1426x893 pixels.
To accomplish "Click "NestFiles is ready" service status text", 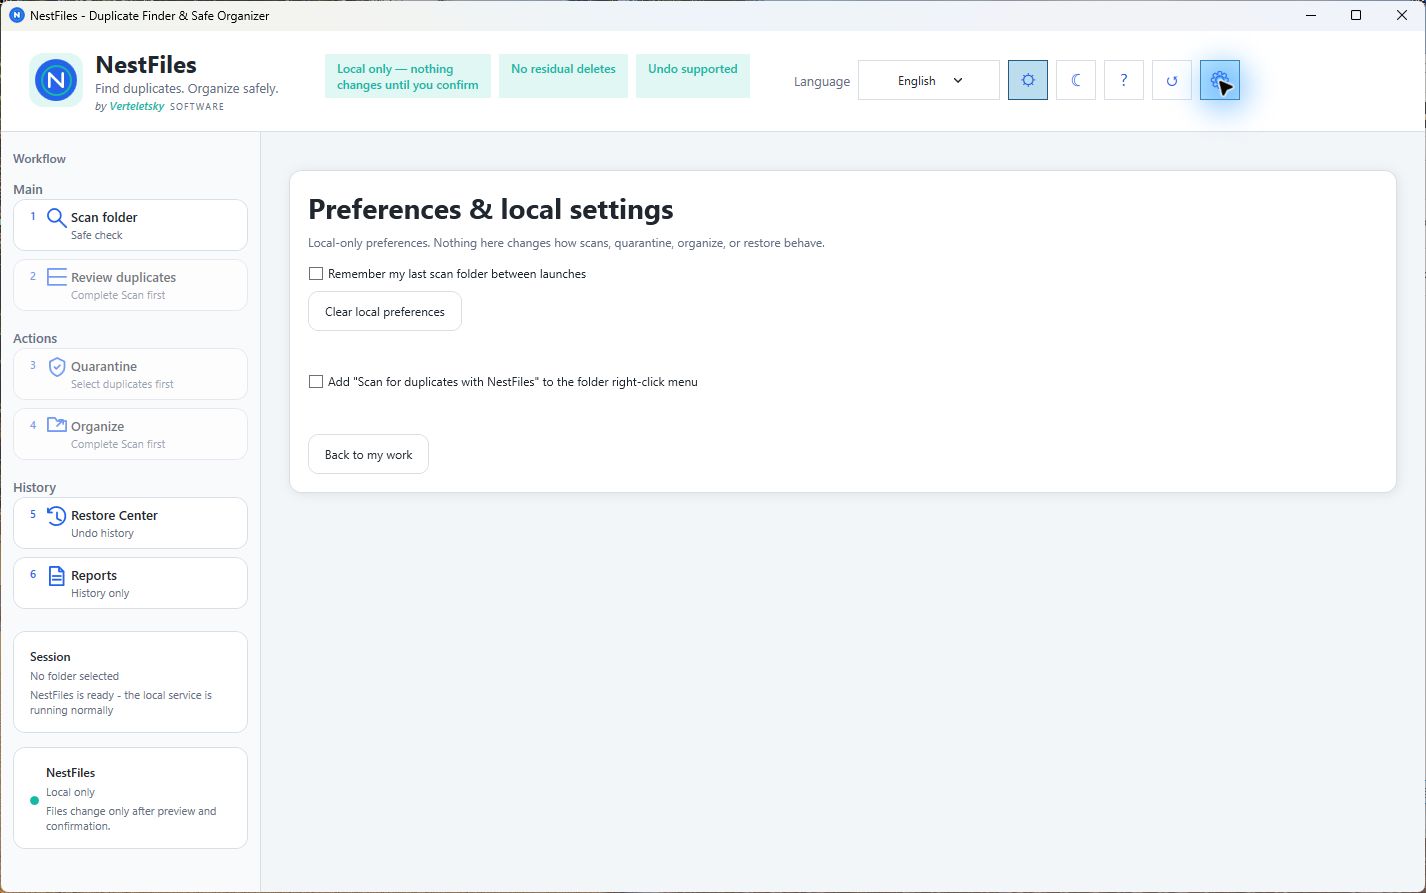I will [121, 702].
